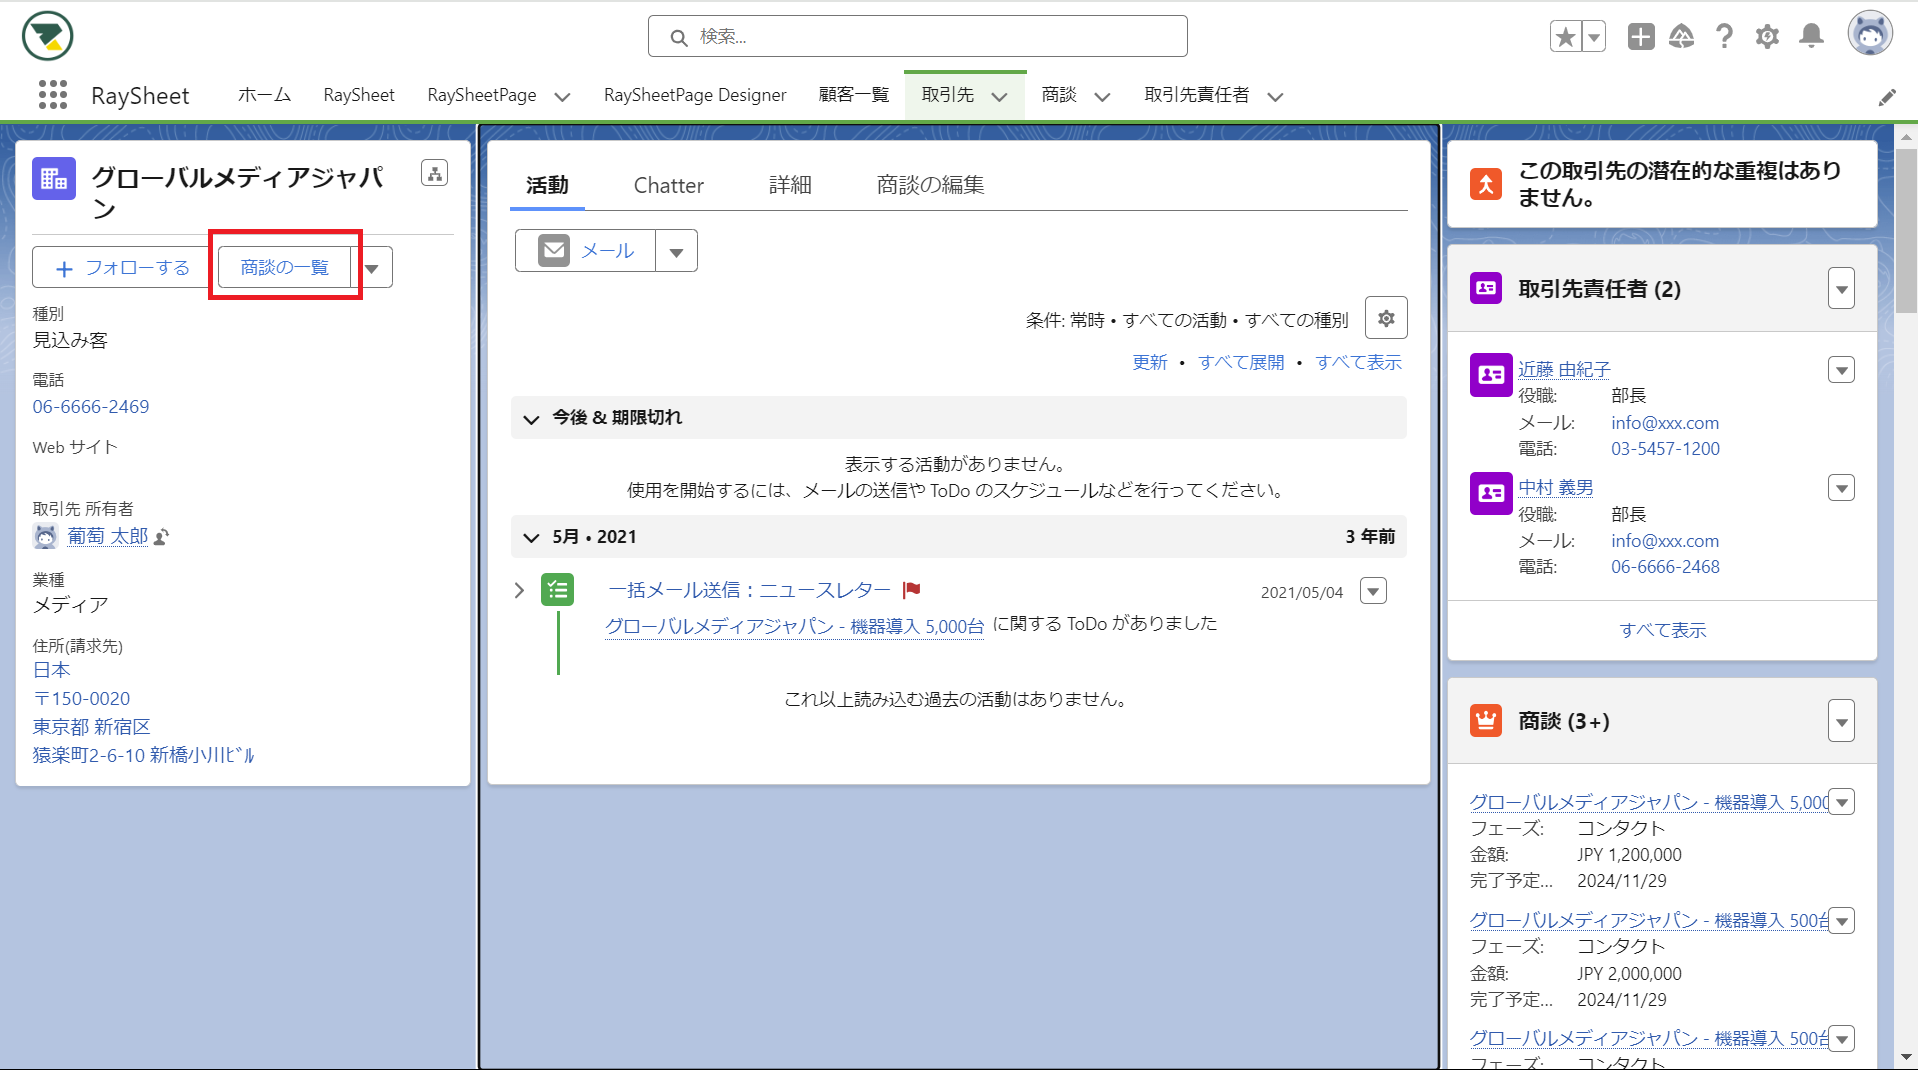Click the green task list icon
This screenshot has height=1070, width=1918.
pyautogui.click(x=557, y=590)
